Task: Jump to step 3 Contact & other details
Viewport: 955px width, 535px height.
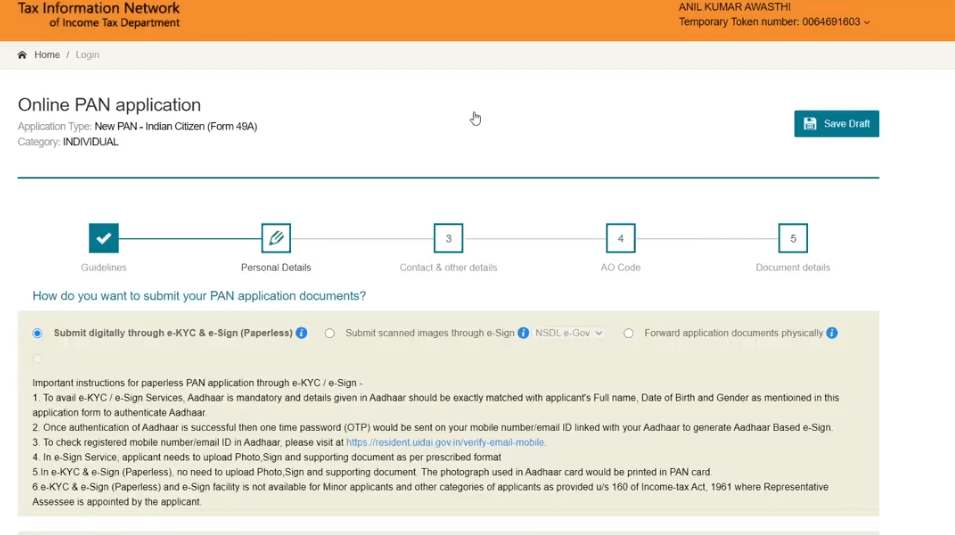Action: pyautogui.click(x=448, y=238)
